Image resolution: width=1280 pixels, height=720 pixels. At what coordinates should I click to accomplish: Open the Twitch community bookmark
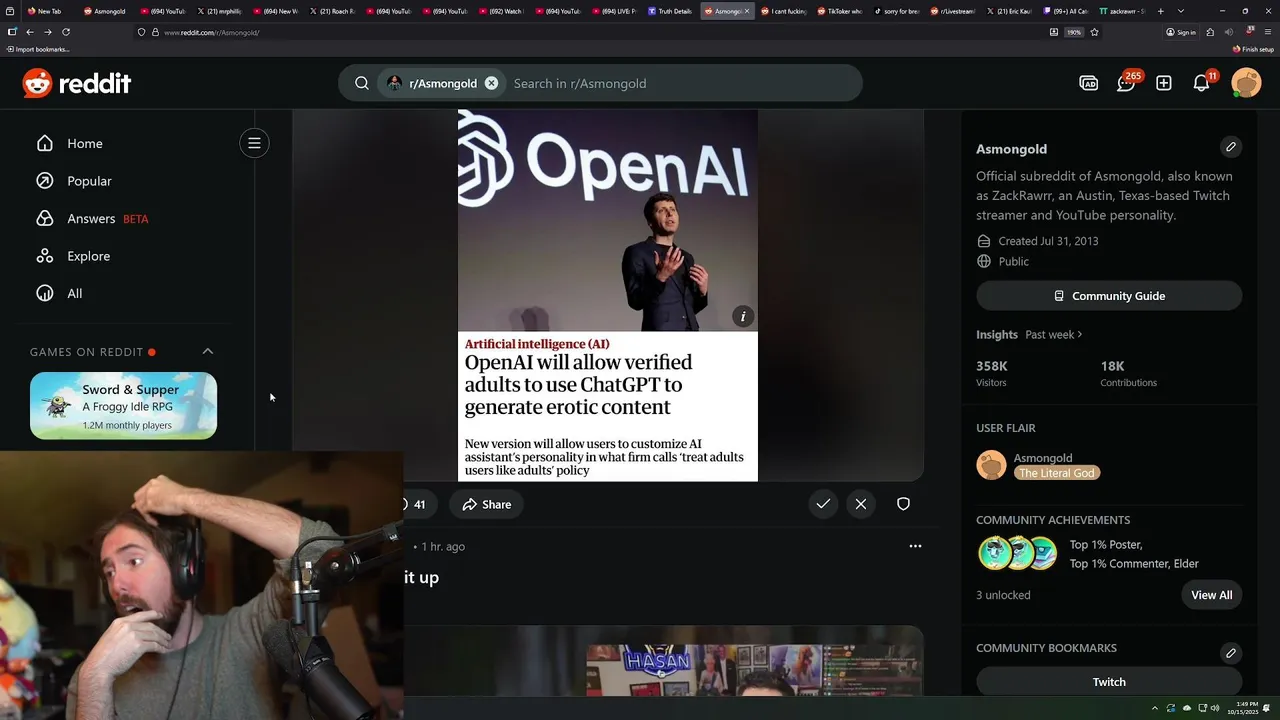click(1109, 682)
